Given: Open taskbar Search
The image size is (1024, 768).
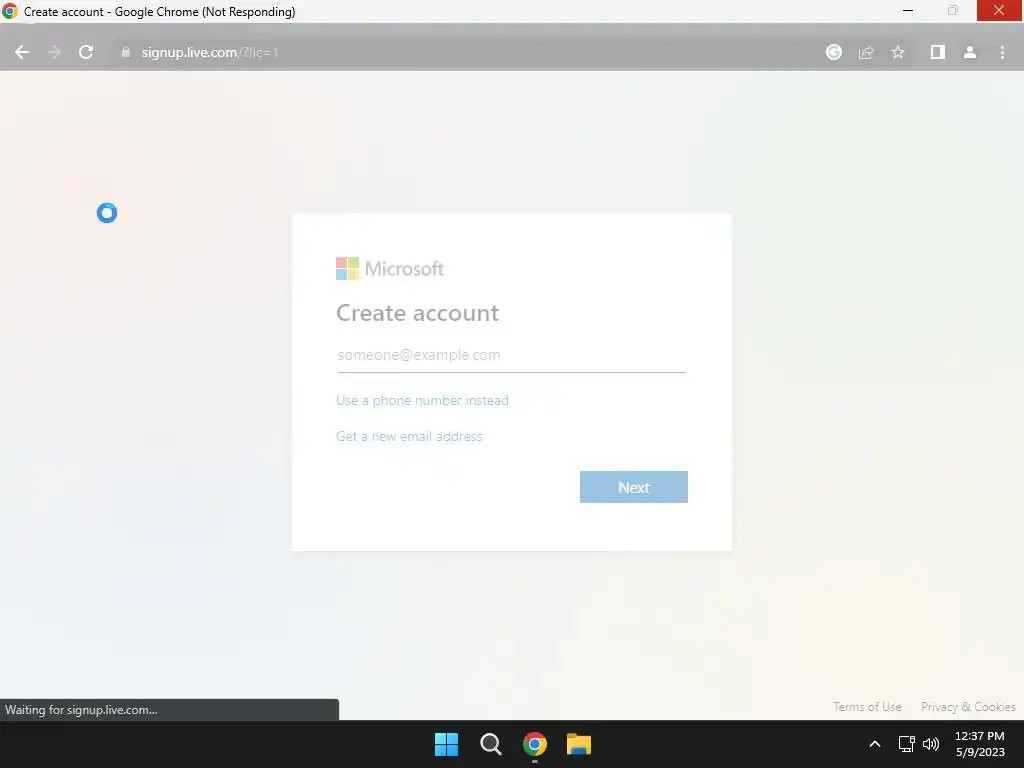Looking at the screenshot, I should pyautogui.click(x=490, y=744).
